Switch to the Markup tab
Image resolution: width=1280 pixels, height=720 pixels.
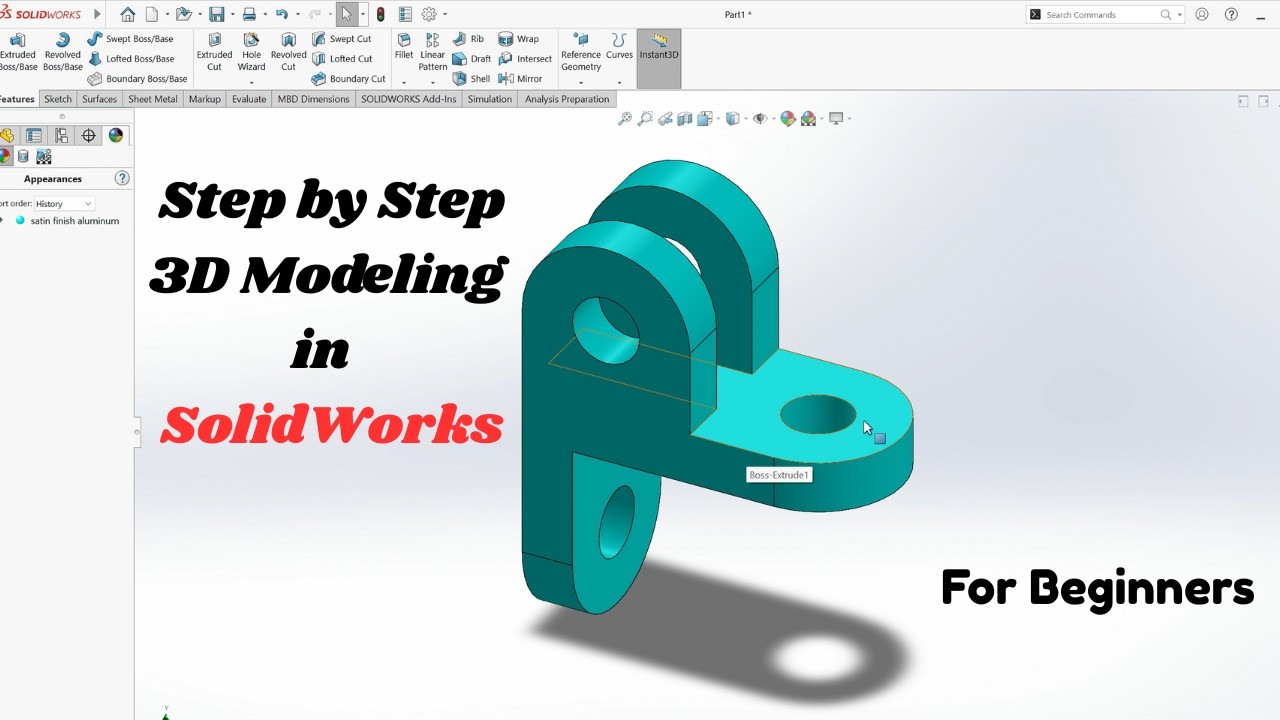(x=204, y=99)
